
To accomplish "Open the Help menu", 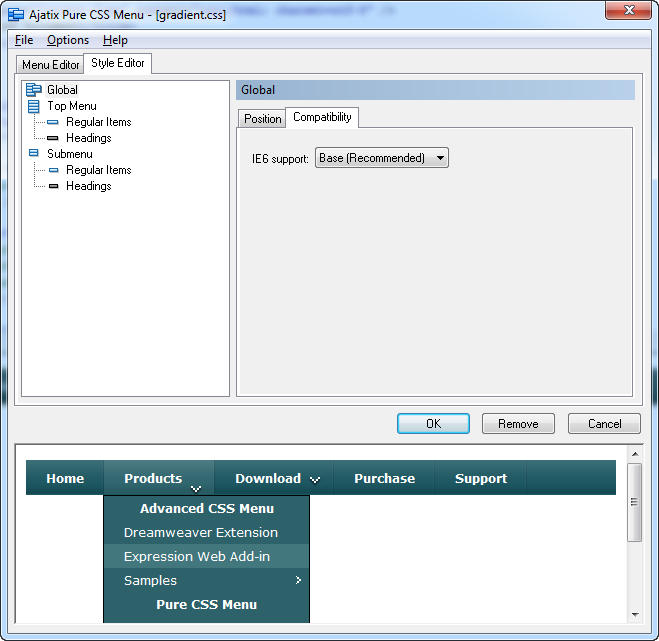I will click(115, 40).
